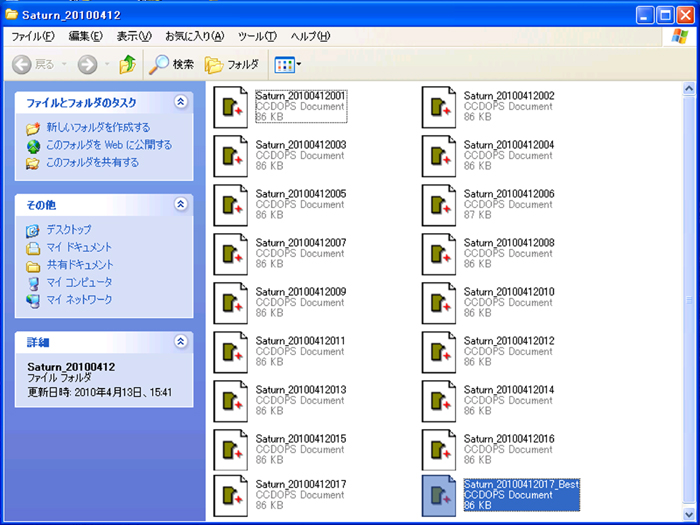This screenshot has width=700, height=525.
Task: Click このフォルダを共有する link
Action: (92, 162)
